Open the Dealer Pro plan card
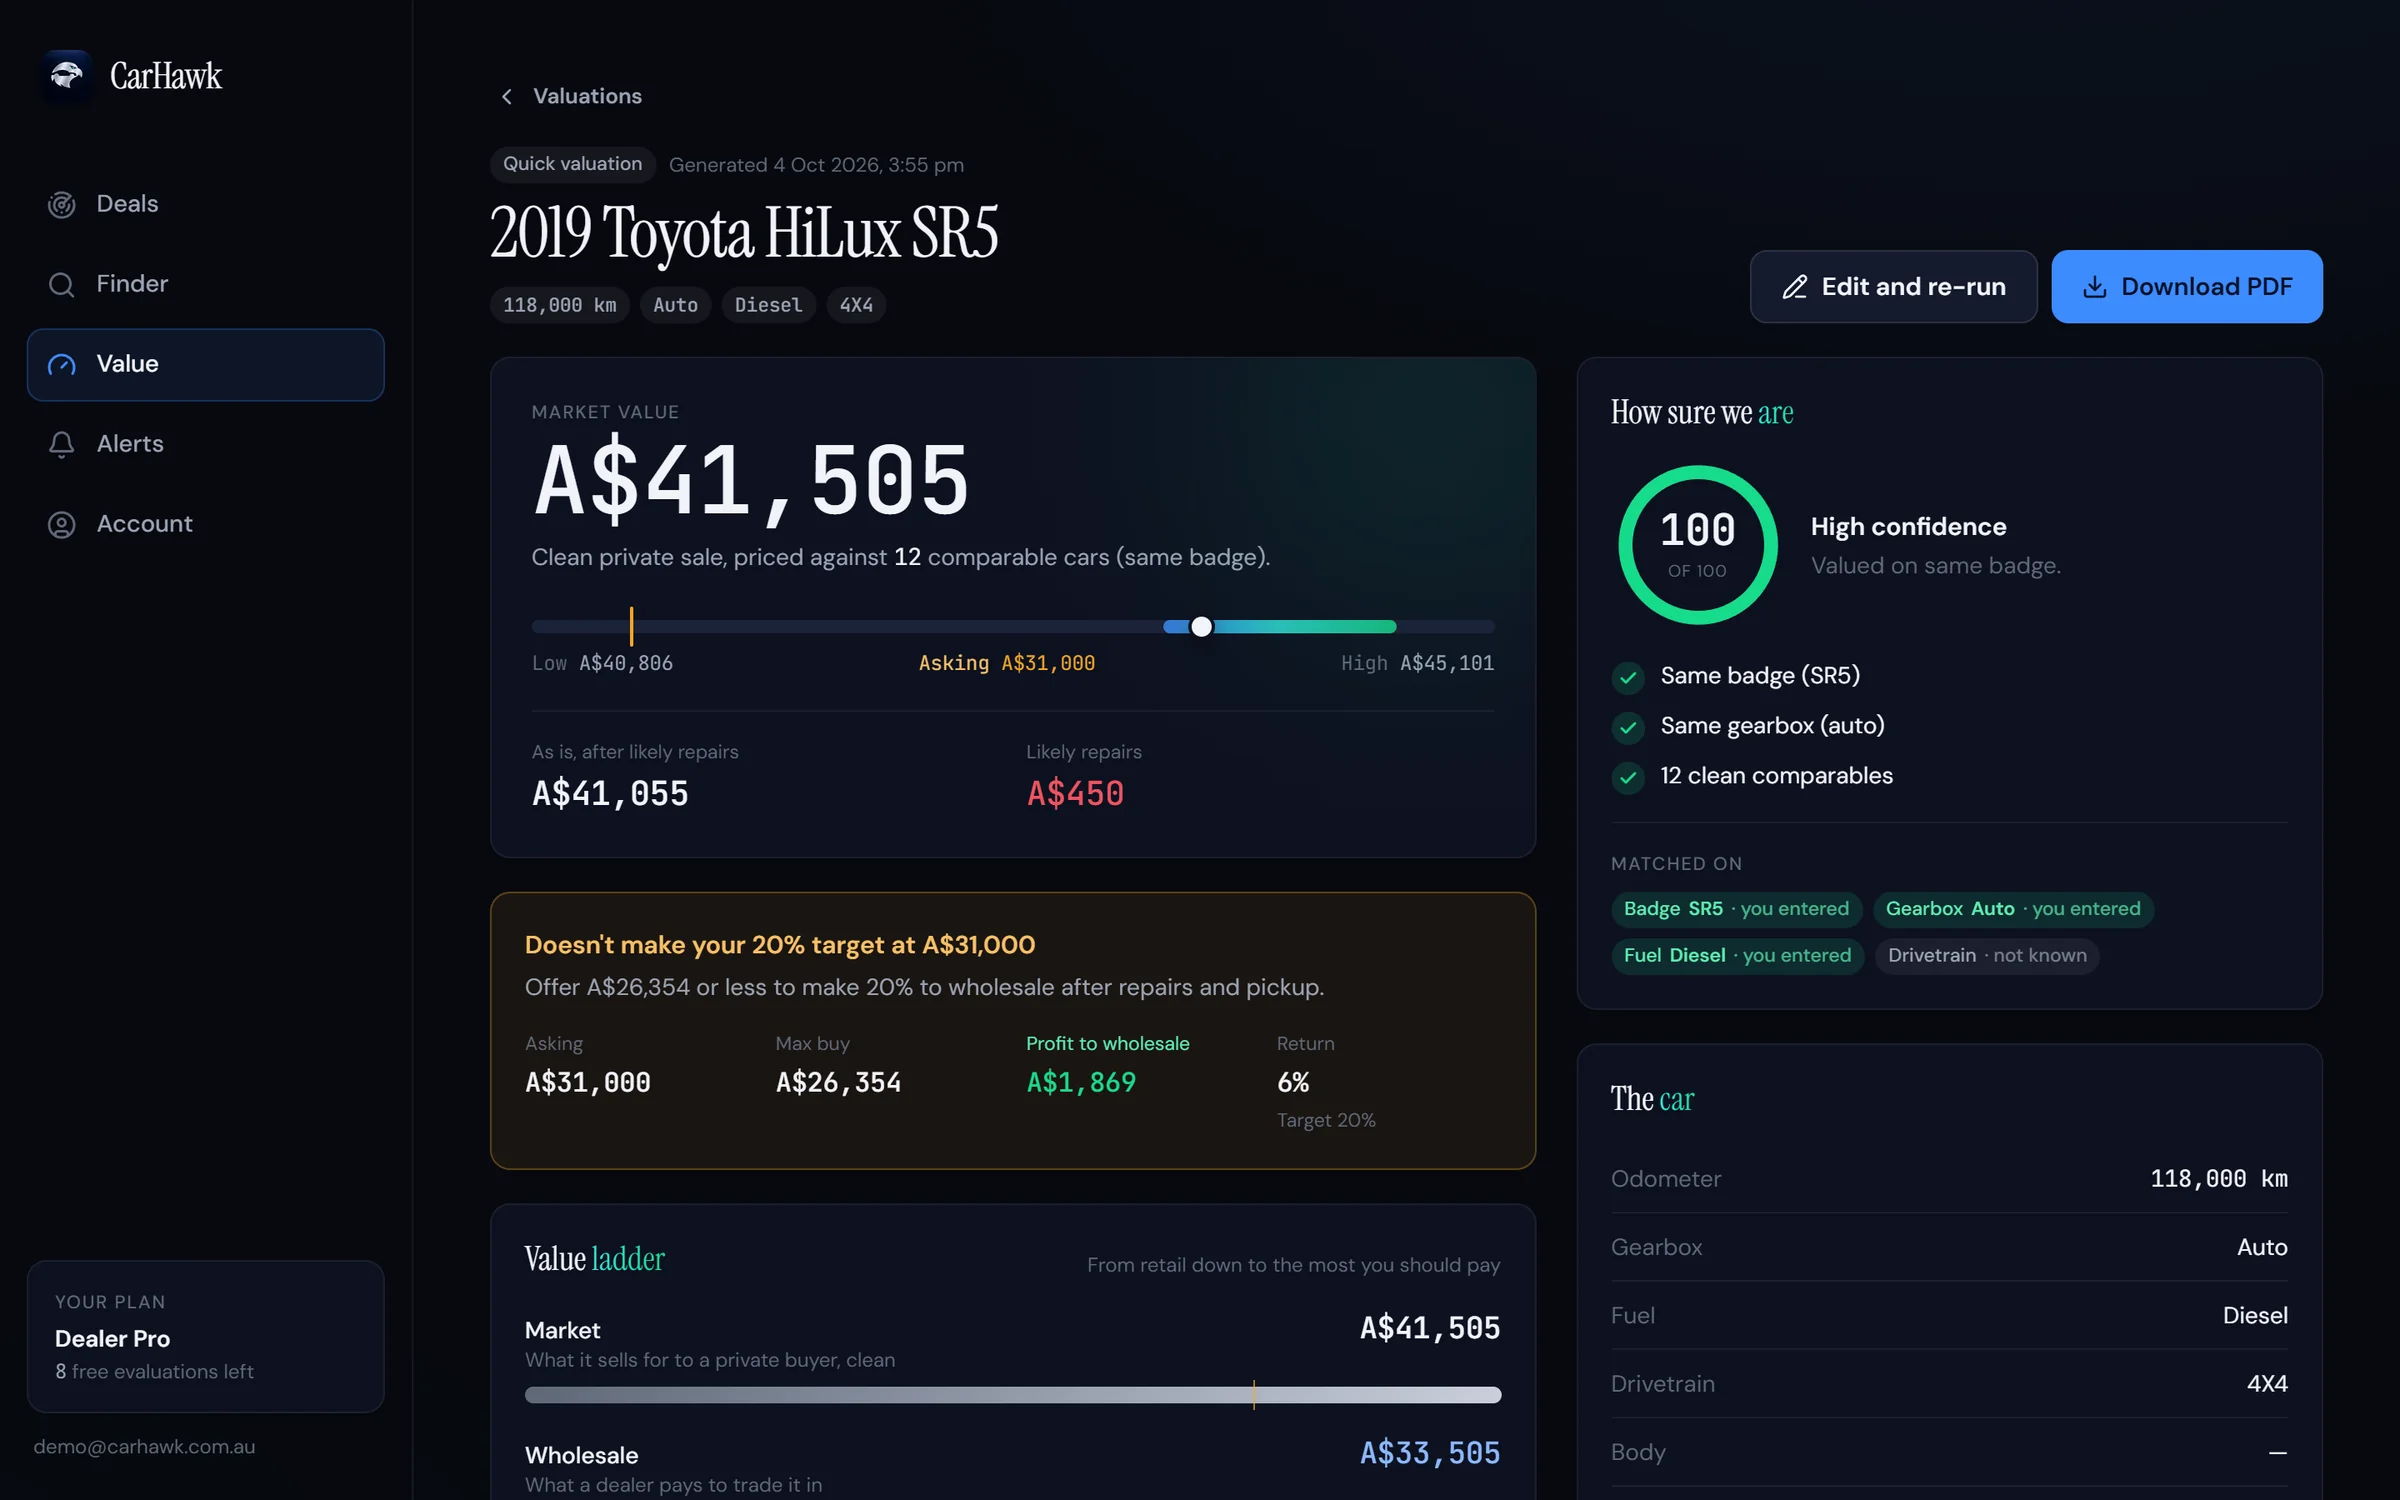Screen dimensions: 2400x1500 coord(206,1336)
